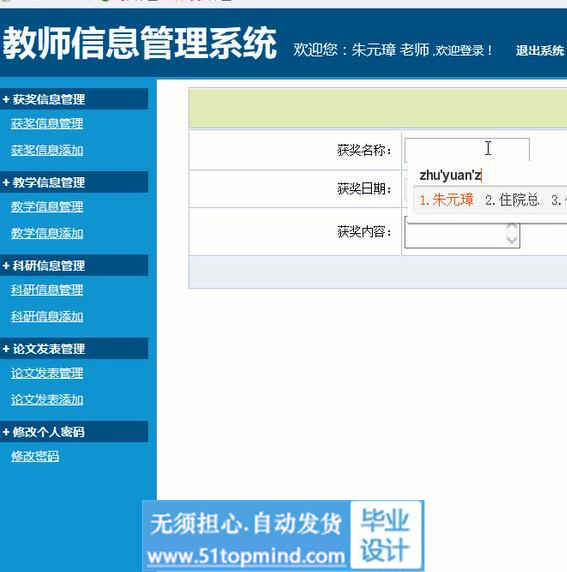Expand the 科研信息管理 section header

[74, 265]
